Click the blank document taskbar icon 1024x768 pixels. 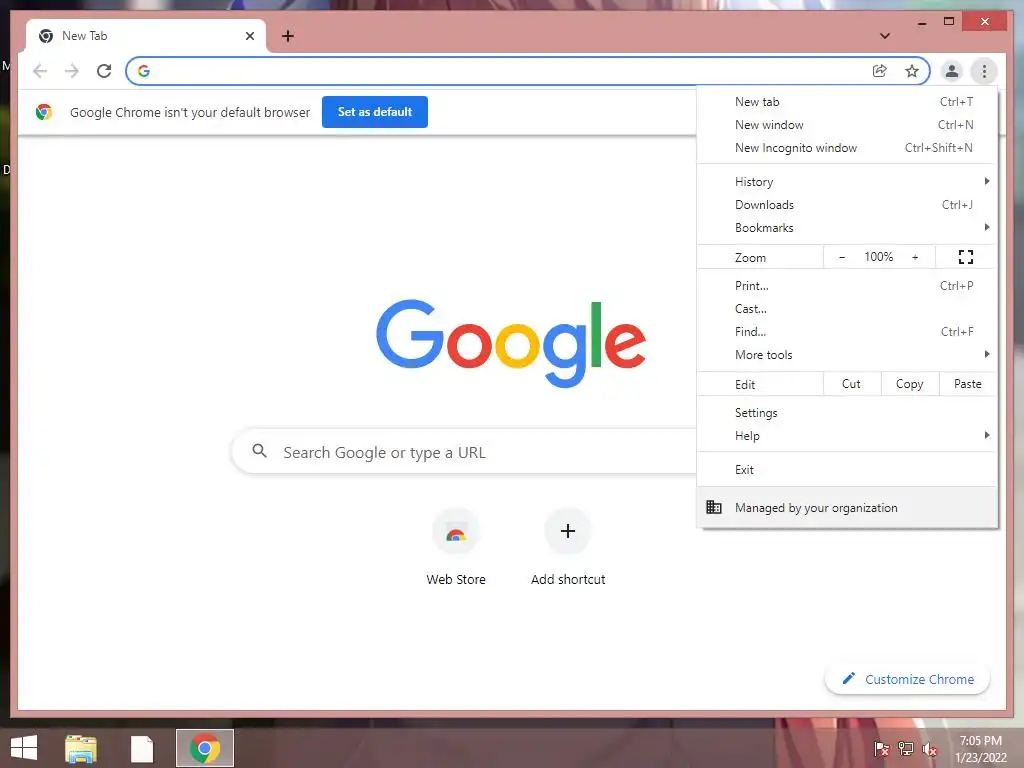142,748
